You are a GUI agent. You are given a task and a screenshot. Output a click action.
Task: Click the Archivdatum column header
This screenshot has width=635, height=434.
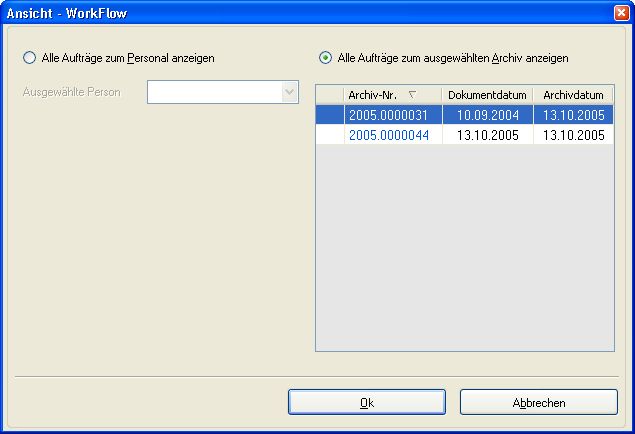[573, 95]
